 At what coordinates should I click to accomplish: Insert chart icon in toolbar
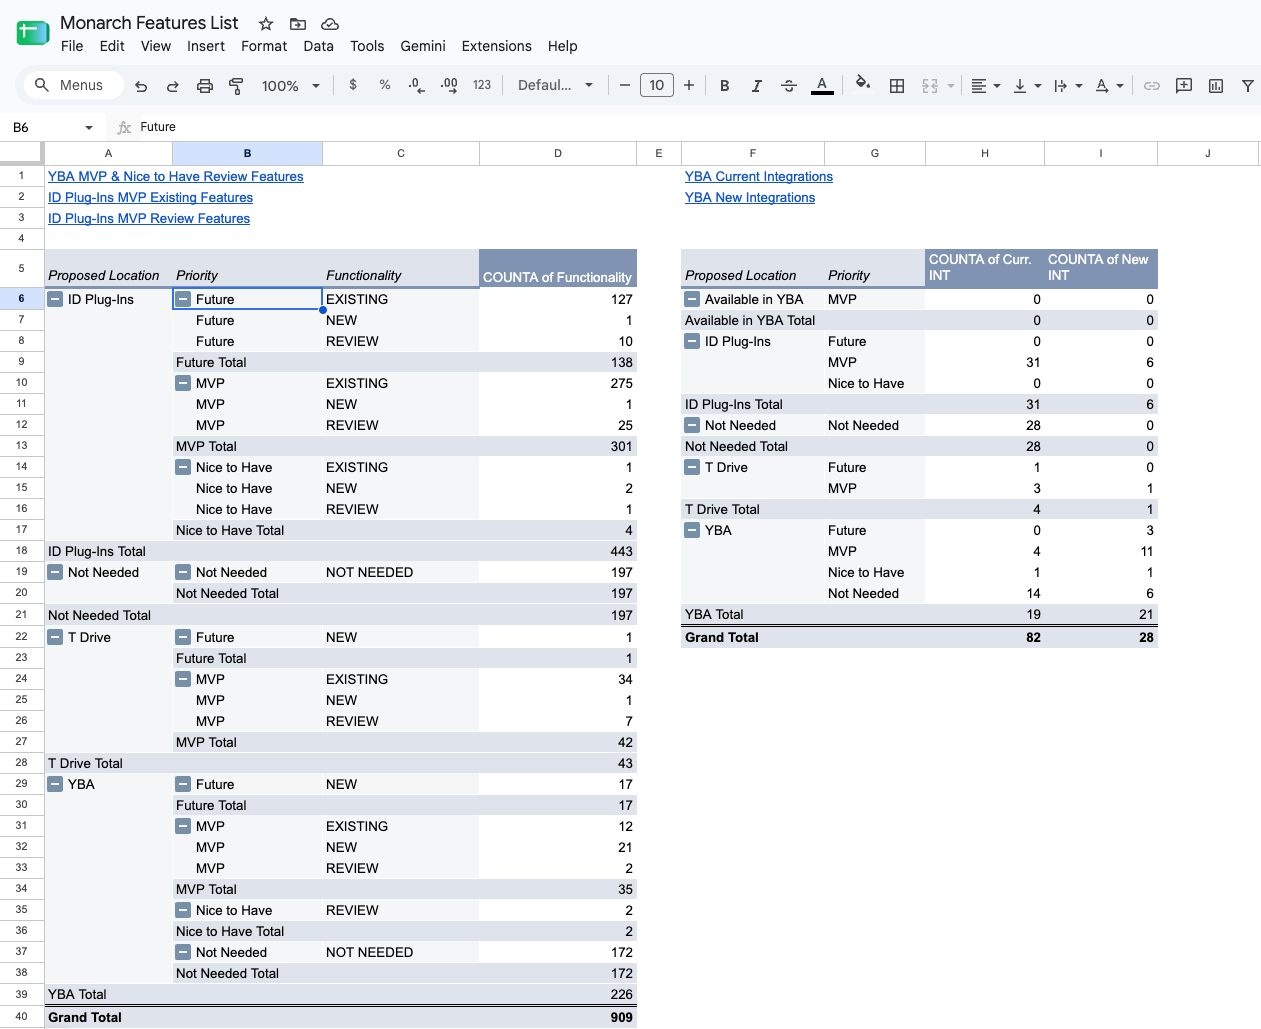click(1216, 86)
